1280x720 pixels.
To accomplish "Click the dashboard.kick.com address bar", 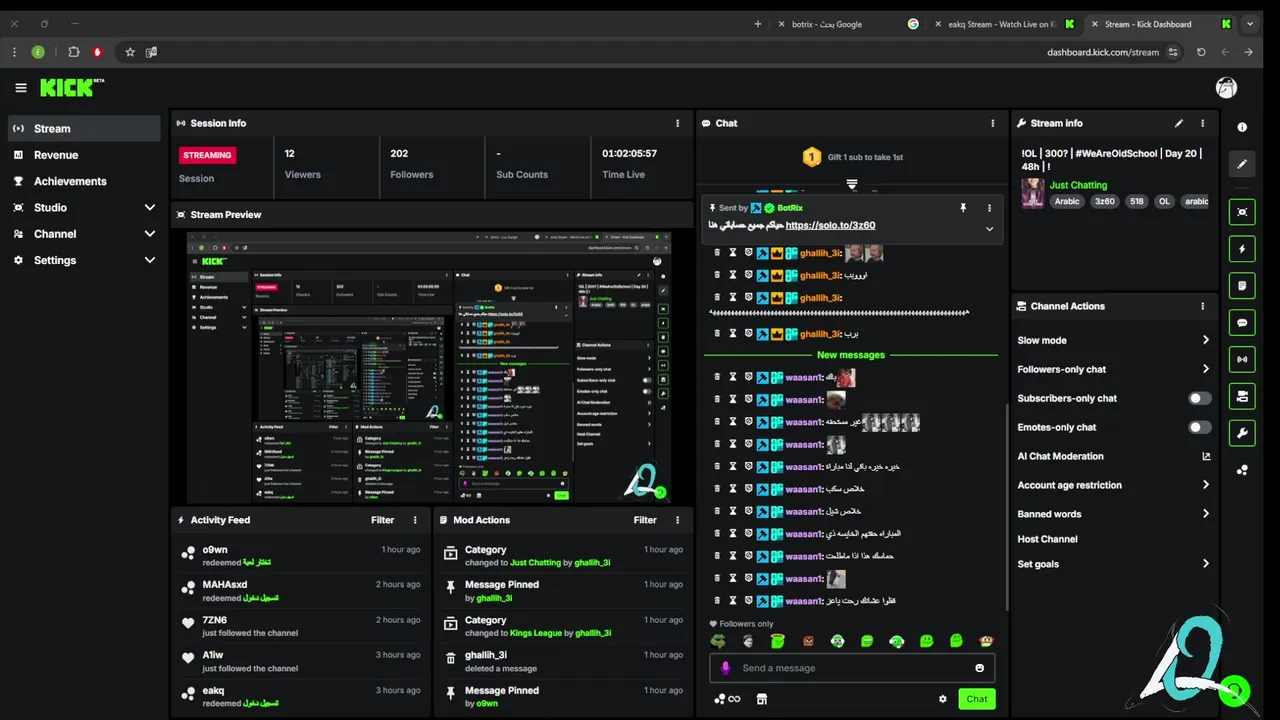I will coord(1103,52).
